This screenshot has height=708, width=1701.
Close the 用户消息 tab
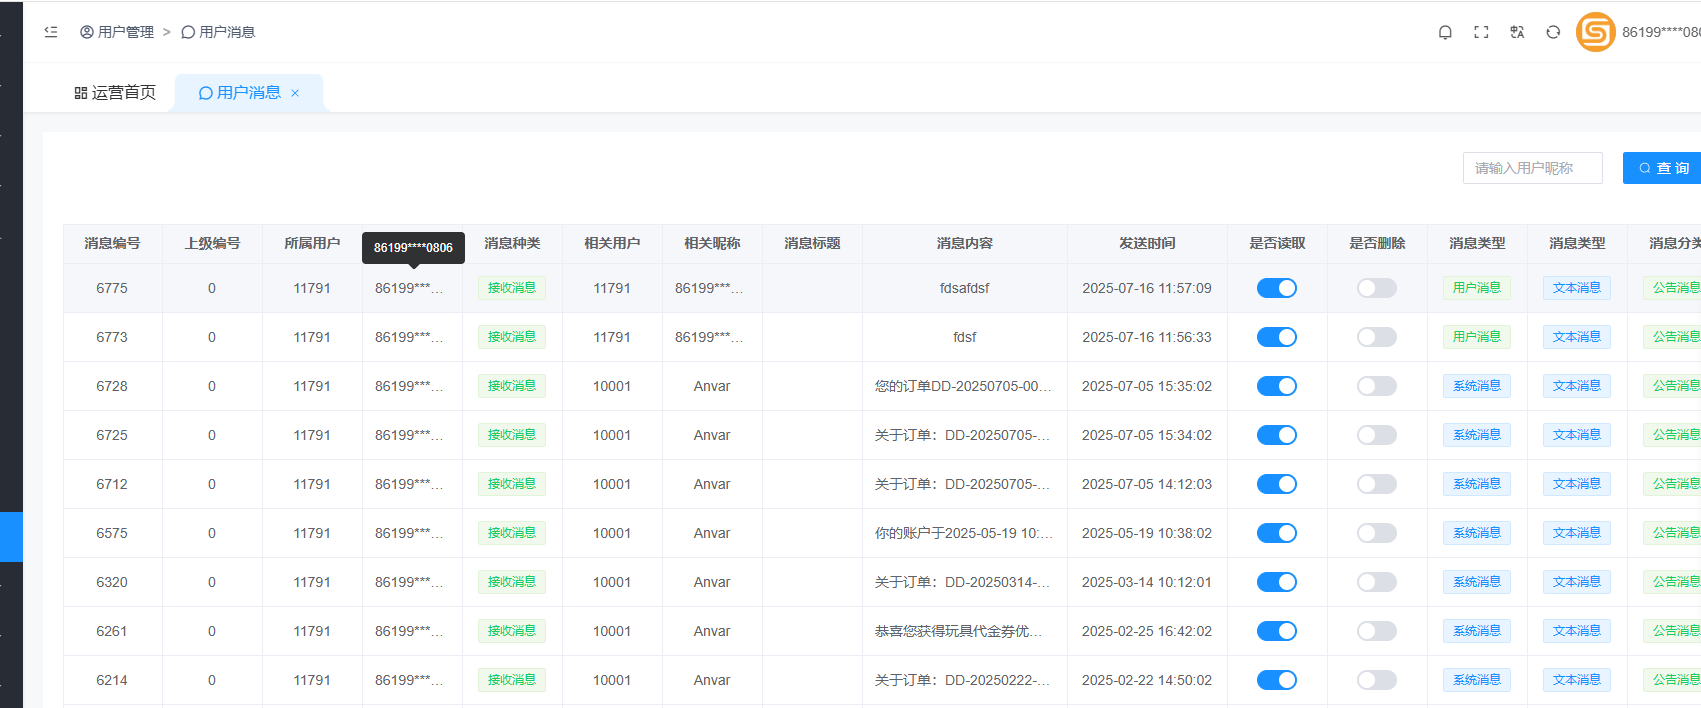coord(295,93)
